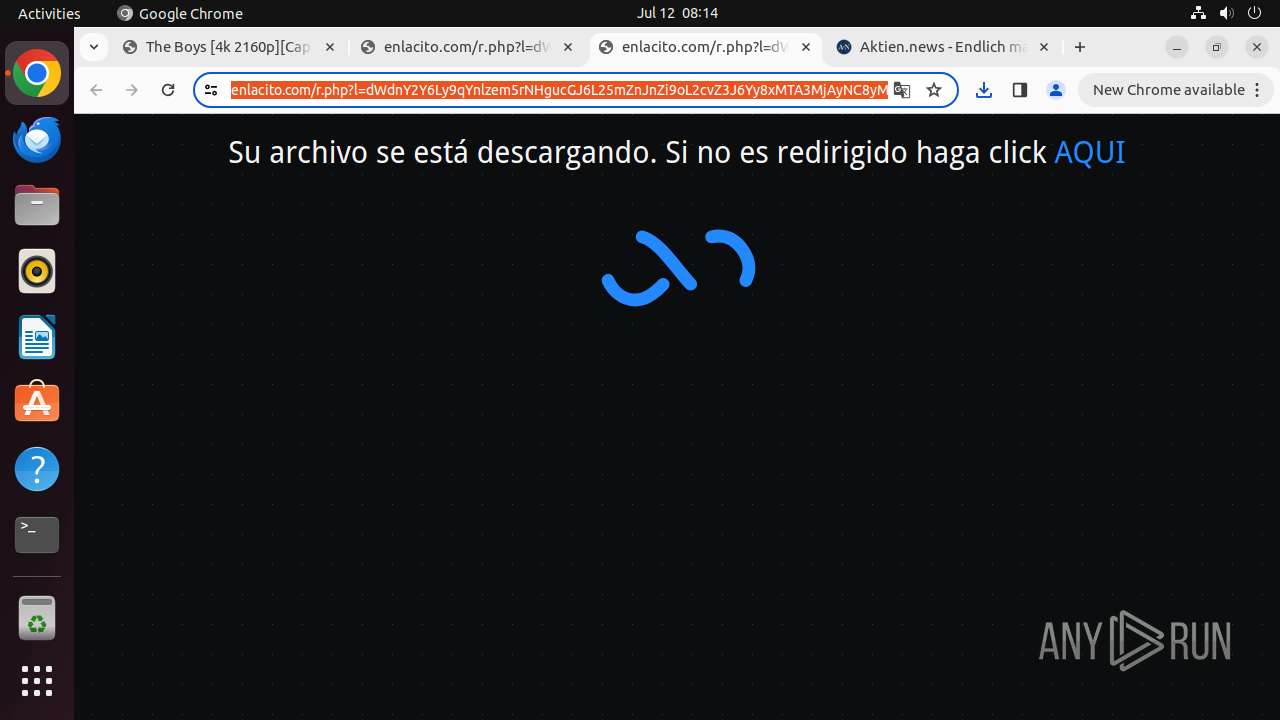The width and height of the screenshot is (1280, 720).
Task: Open Rhythmbox music player in the dock
Action: click(x=37, y=271)
